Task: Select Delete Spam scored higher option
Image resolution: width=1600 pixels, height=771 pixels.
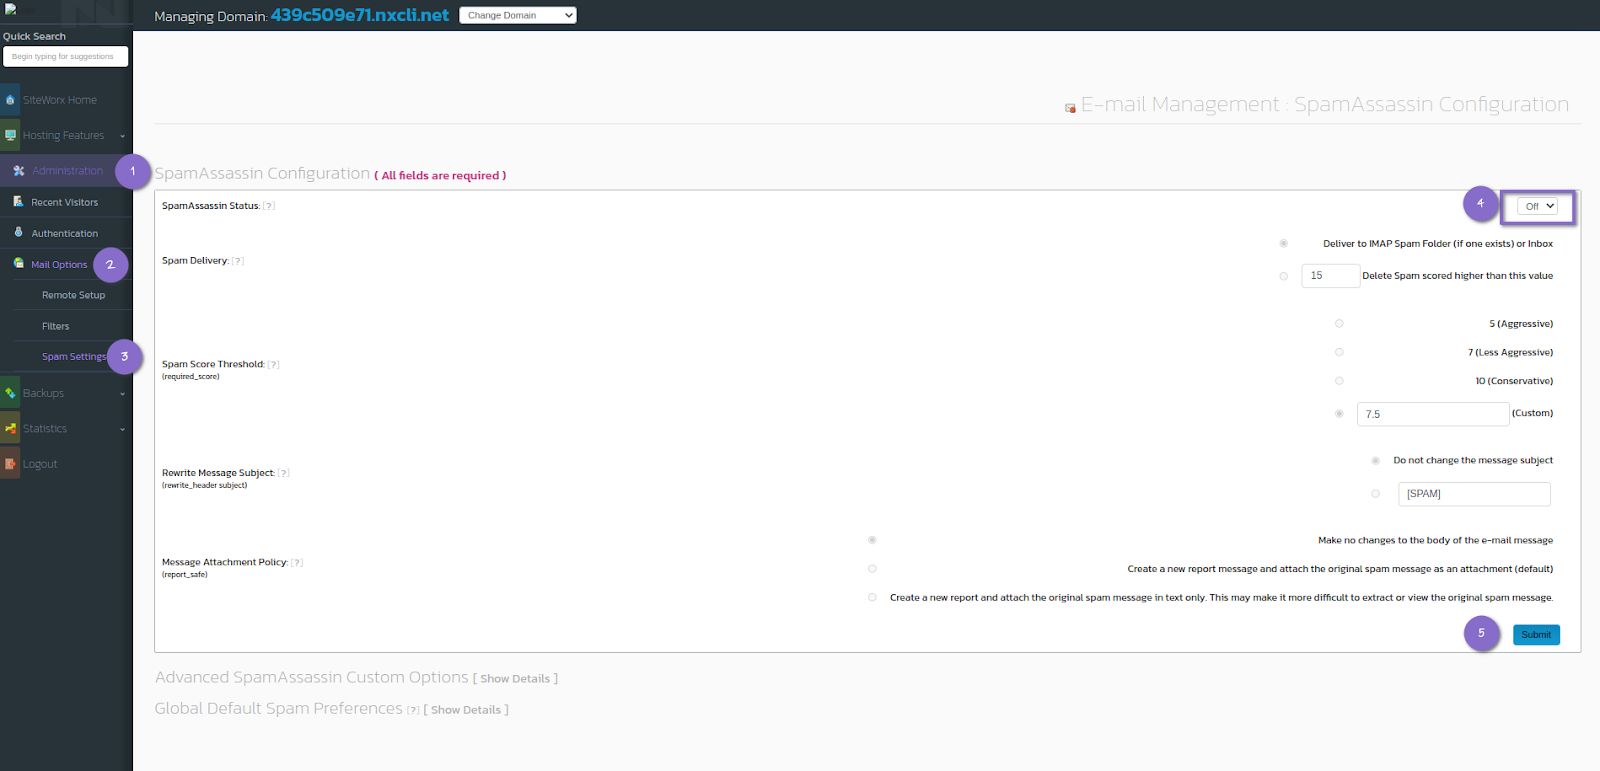Action: coord(1283,276)
